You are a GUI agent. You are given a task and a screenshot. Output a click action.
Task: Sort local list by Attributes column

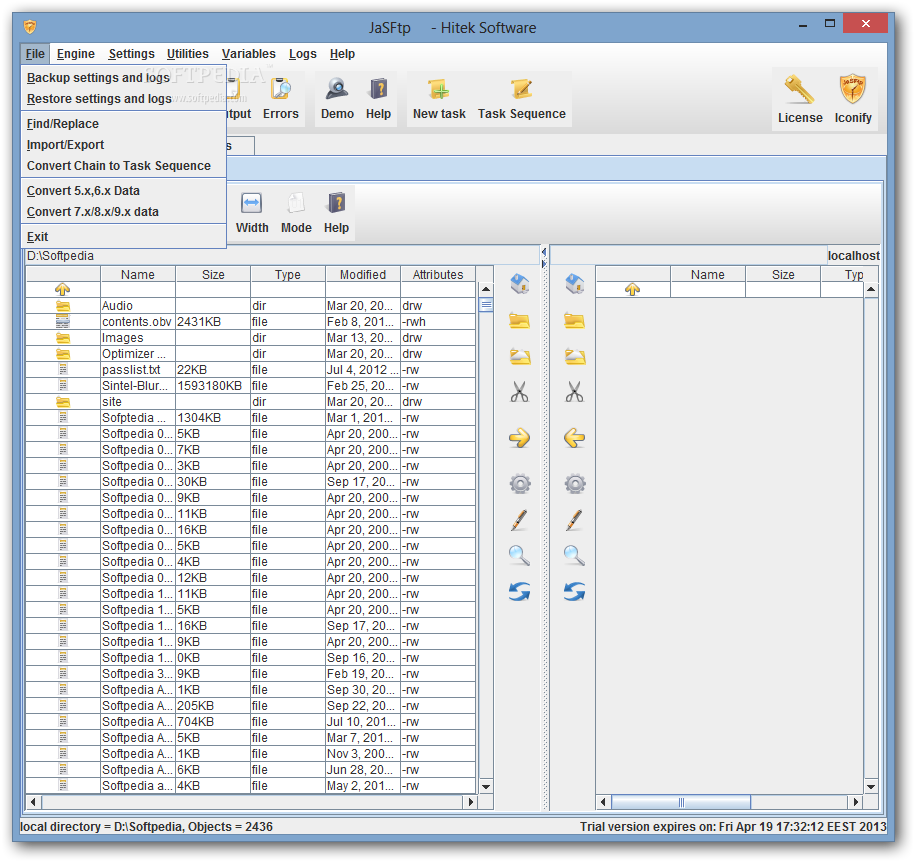click(x=438, y=274)
